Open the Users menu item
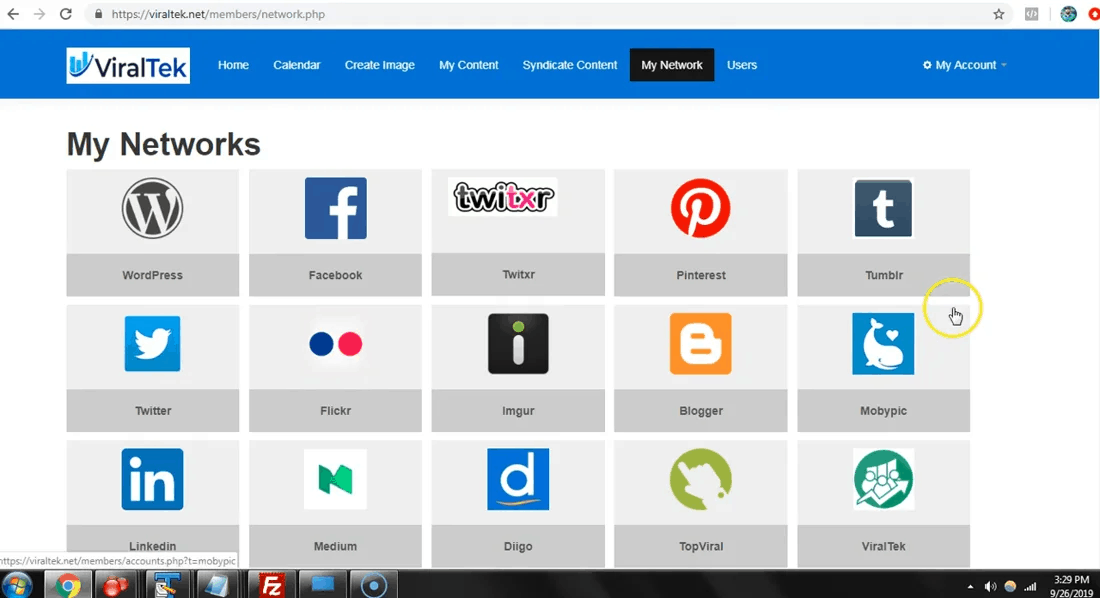The image size is (1100, 598). [x=742, y=65]
